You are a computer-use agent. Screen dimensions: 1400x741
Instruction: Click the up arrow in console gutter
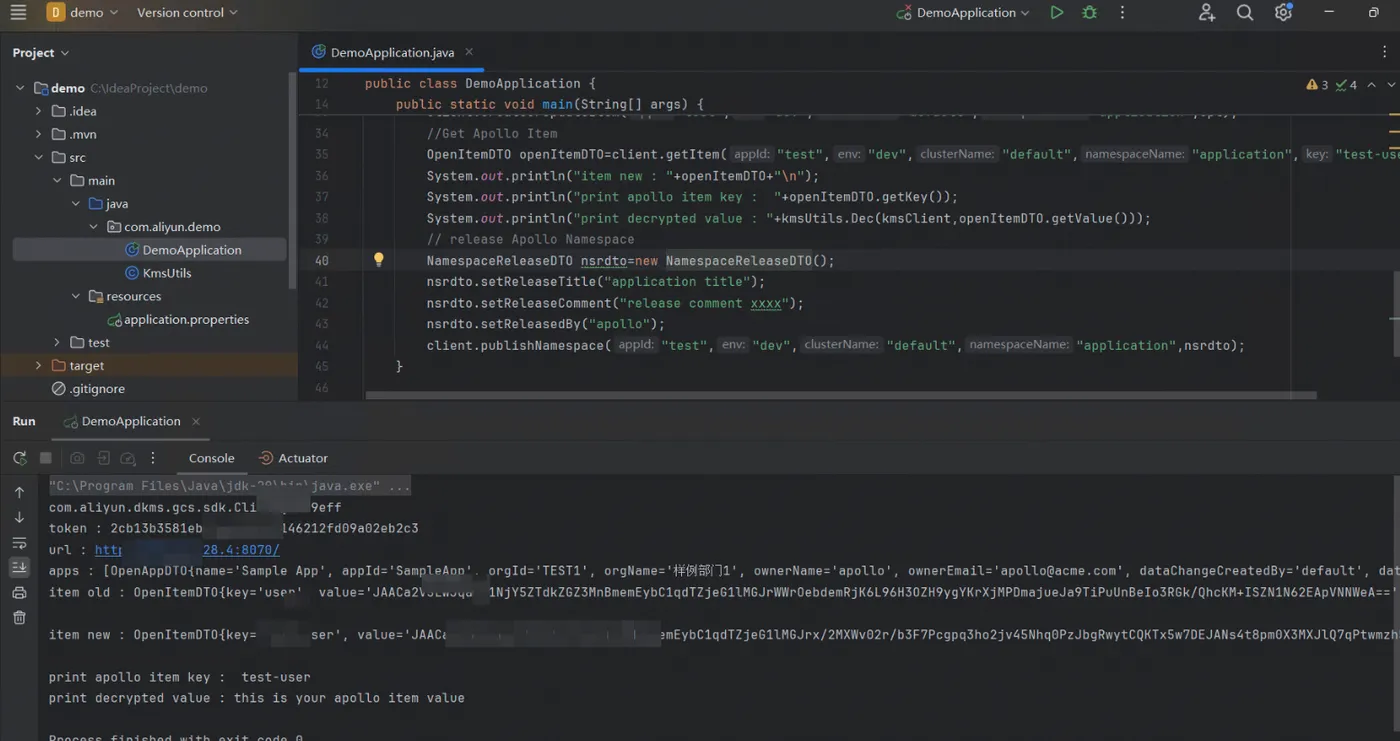coord(19,493)
